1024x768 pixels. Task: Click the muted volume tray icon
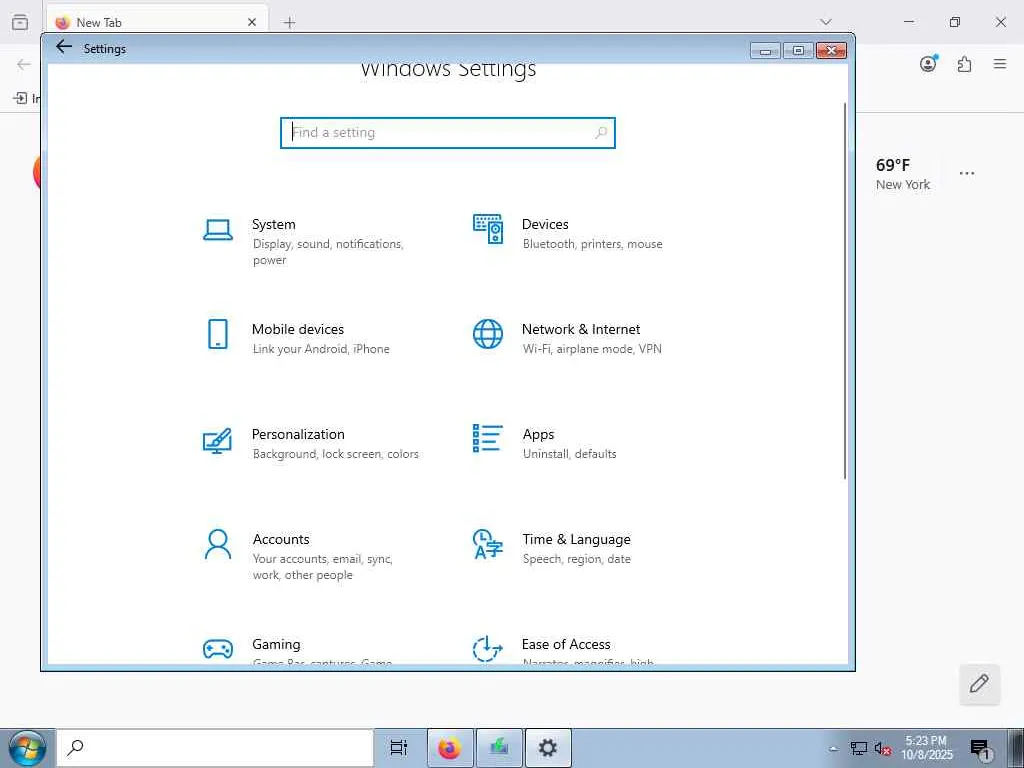(x=882, y=749)
